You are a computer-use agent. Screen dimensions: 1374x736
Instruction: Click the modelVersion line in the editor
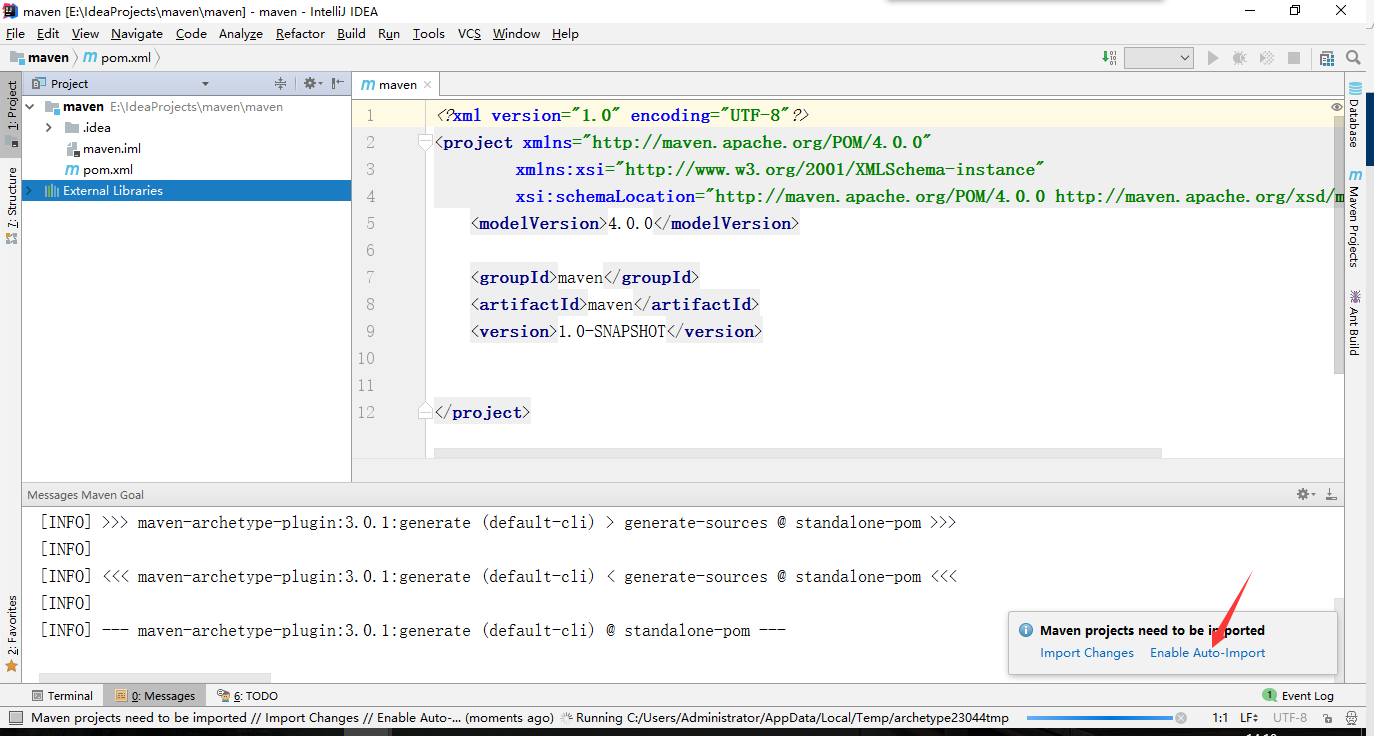635,223
